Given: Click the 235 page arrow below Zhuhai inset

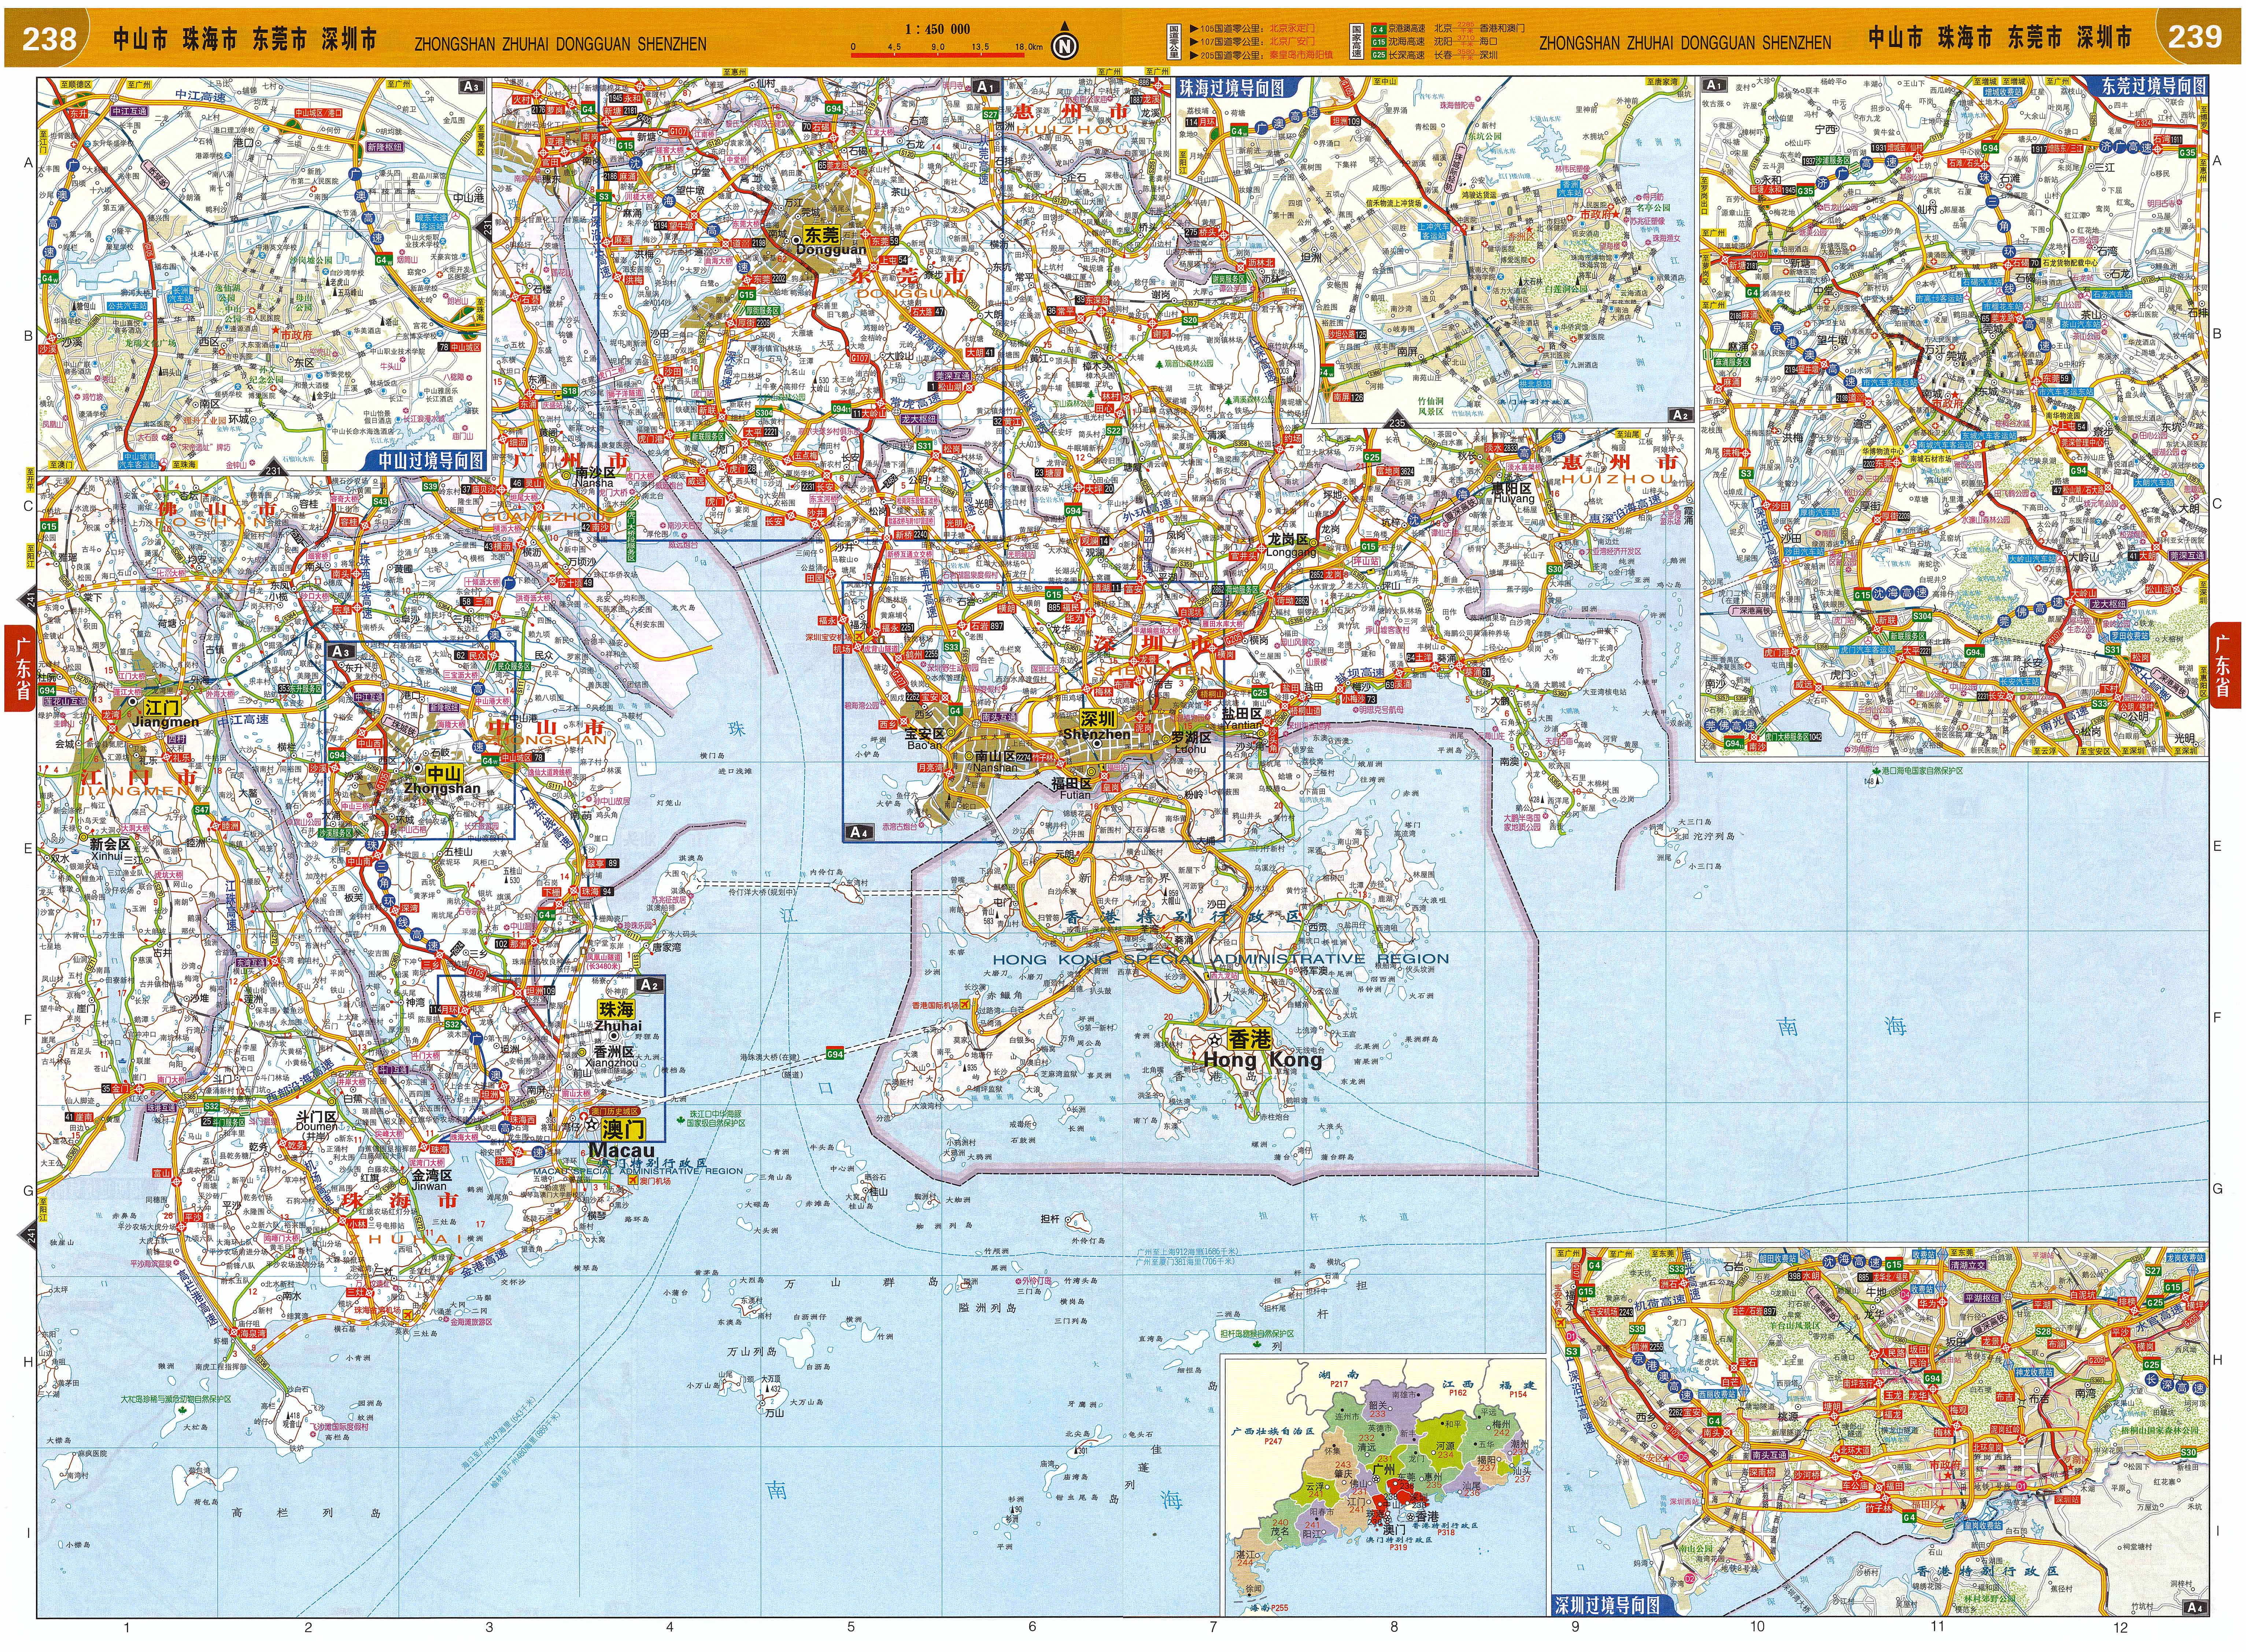Looking at the screenshot, I should coord(1397,422).
